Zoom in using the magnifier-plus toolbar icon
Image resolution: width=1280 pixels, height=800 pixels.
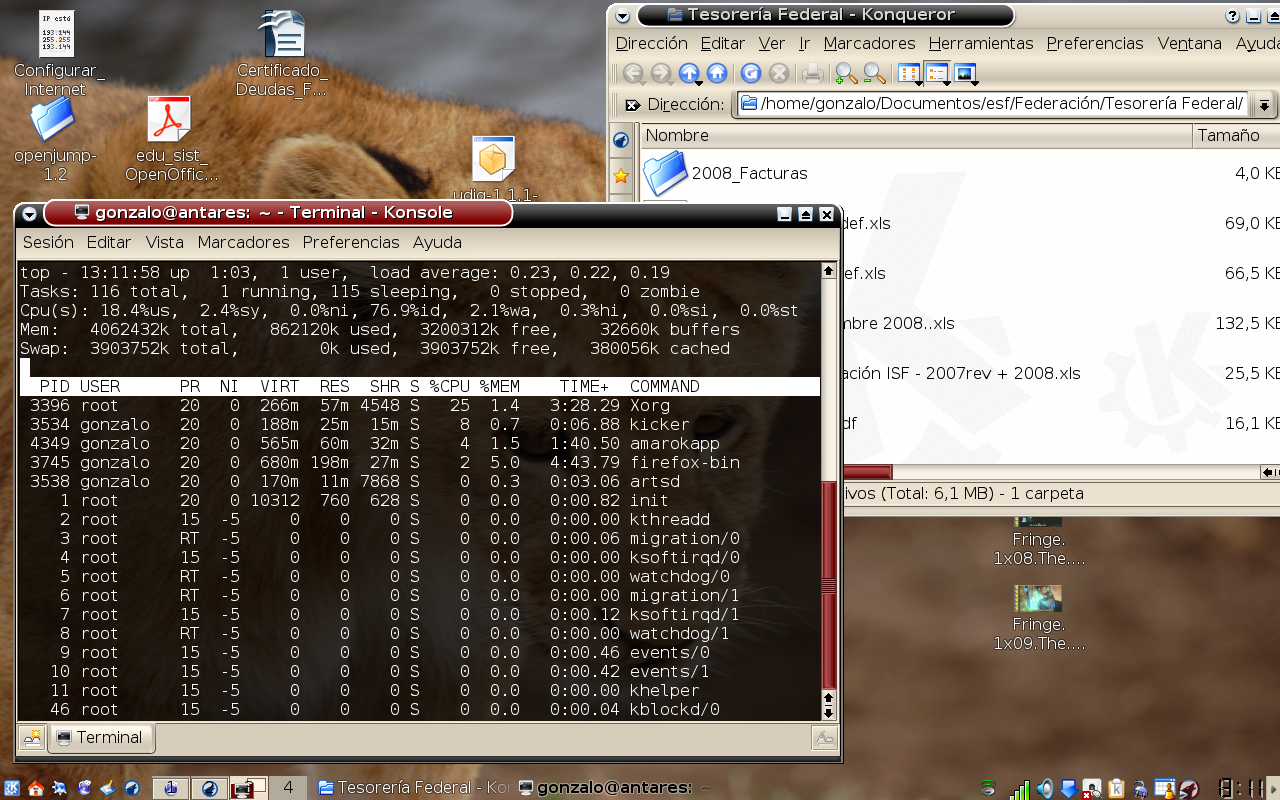point(847,73)
